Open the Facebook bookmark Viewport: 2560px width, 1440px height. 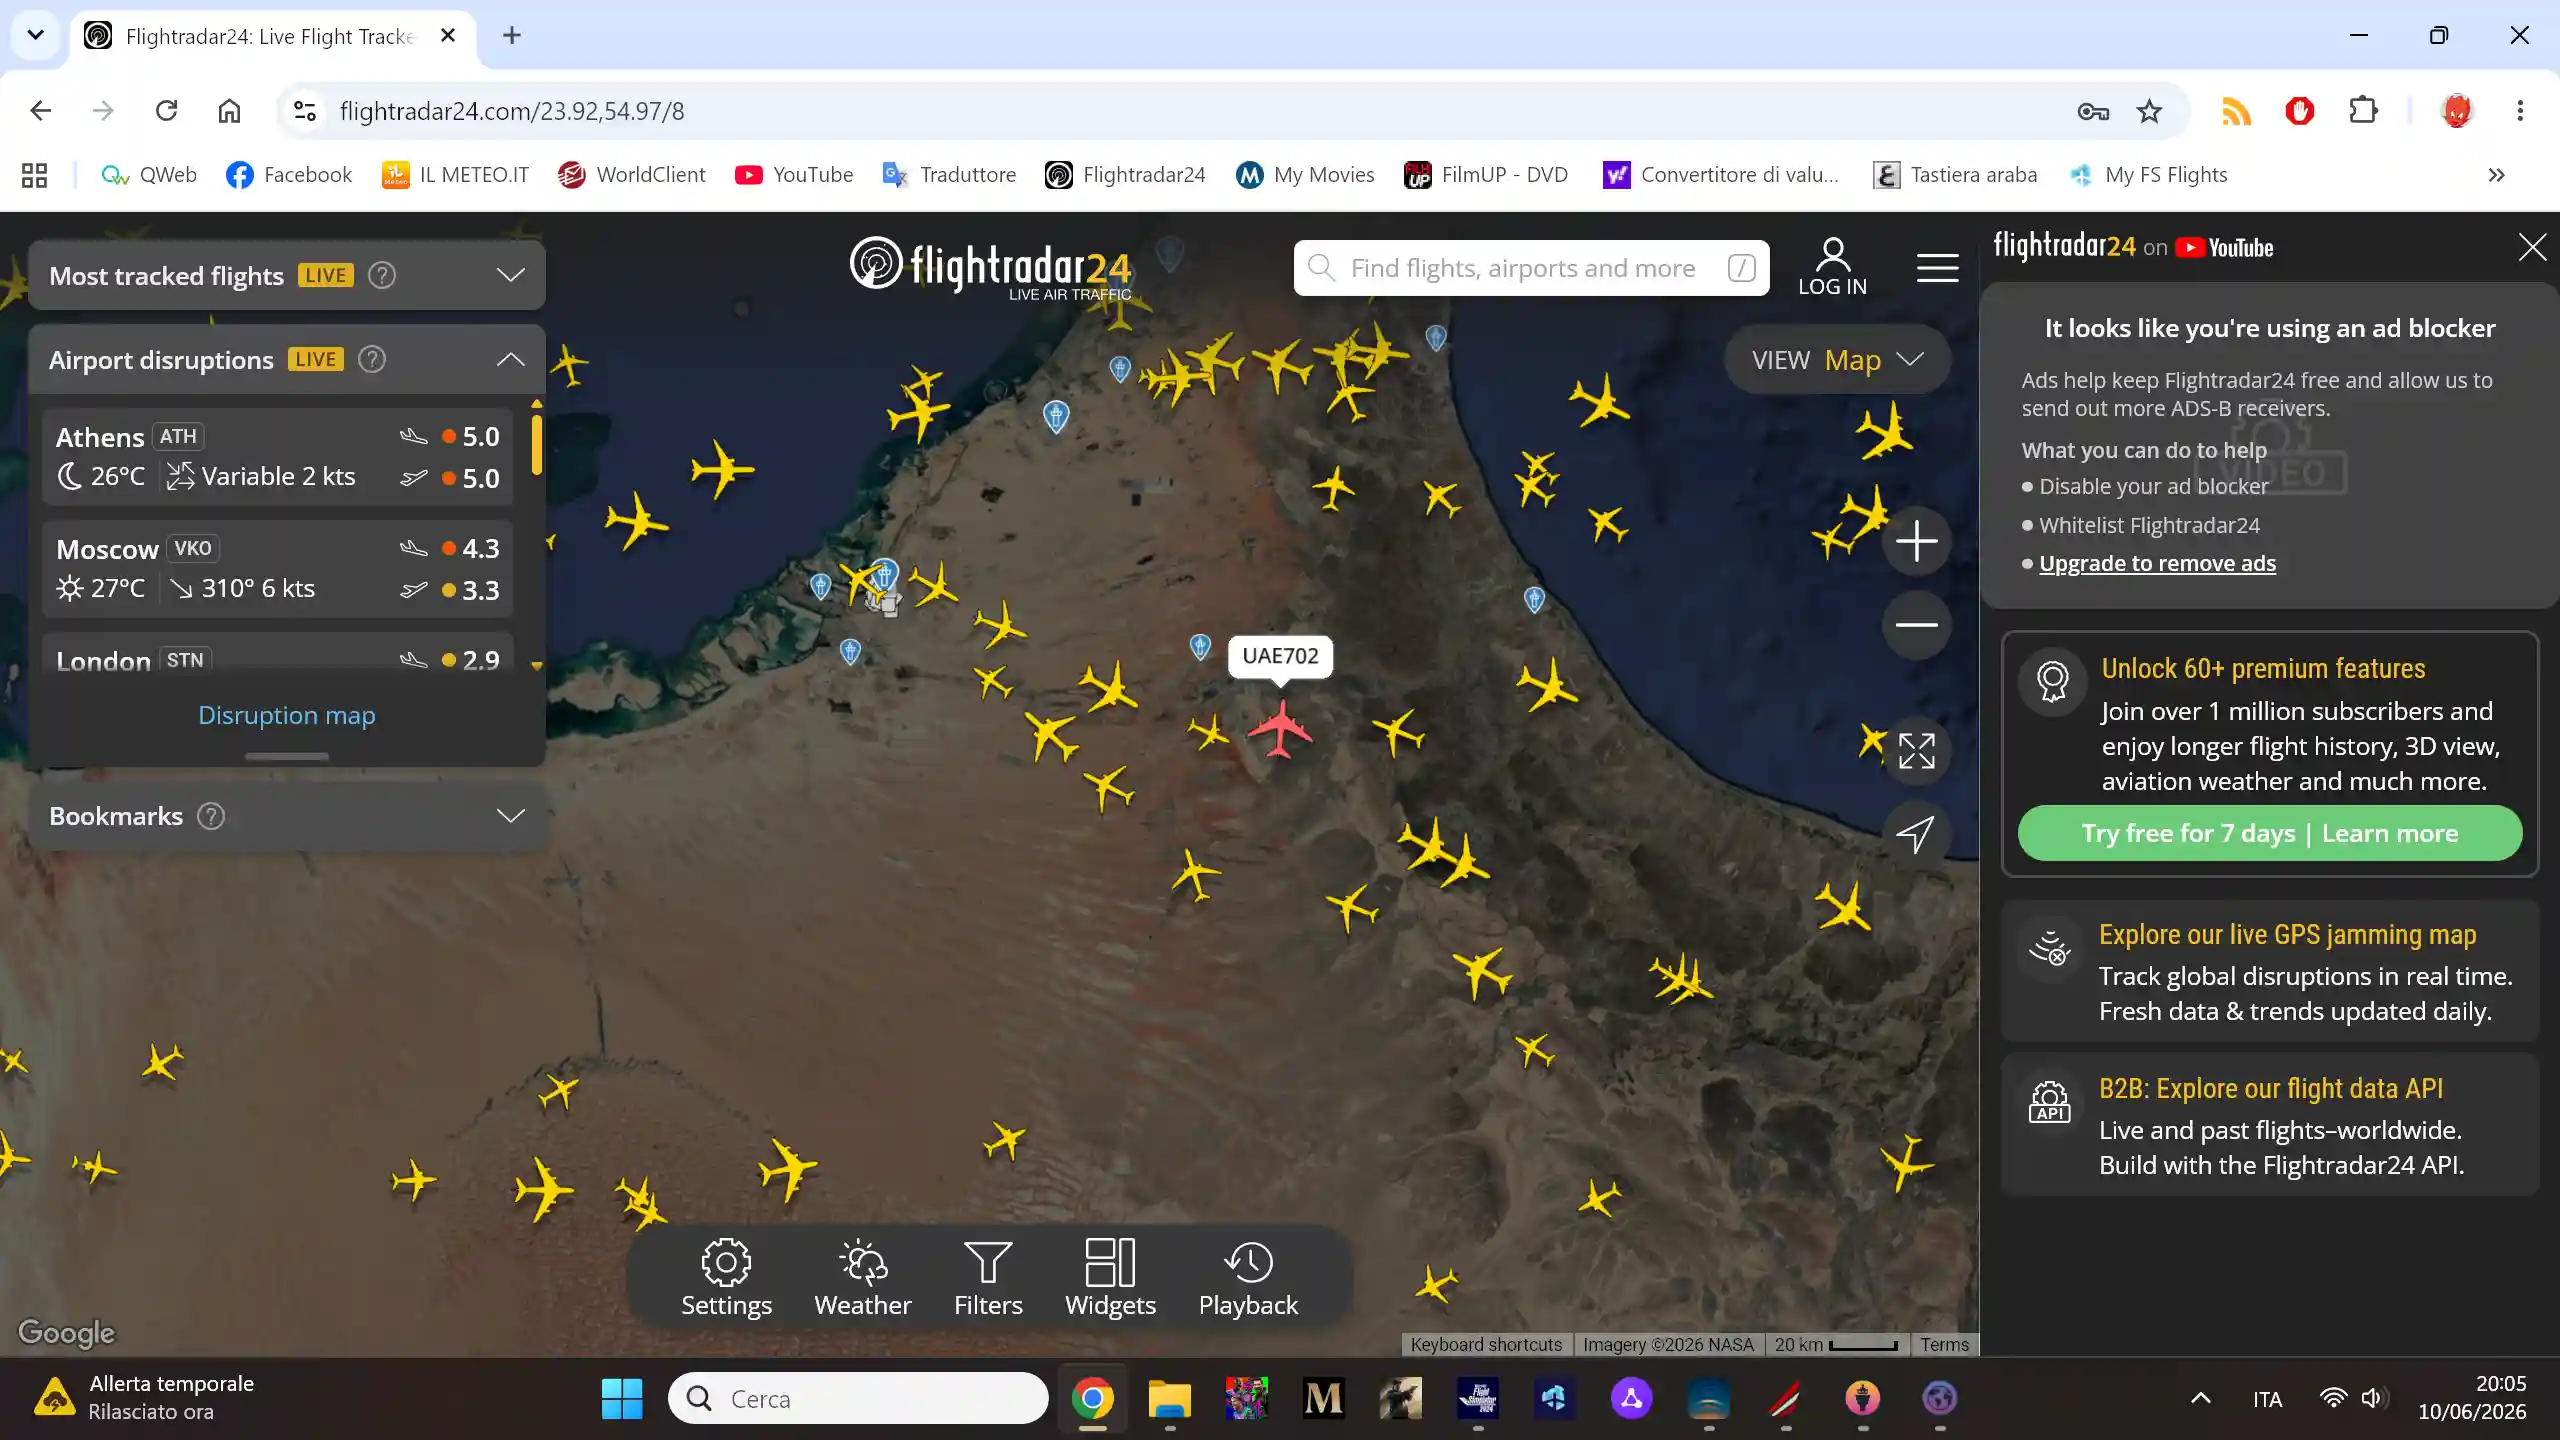tap(289, 175)
